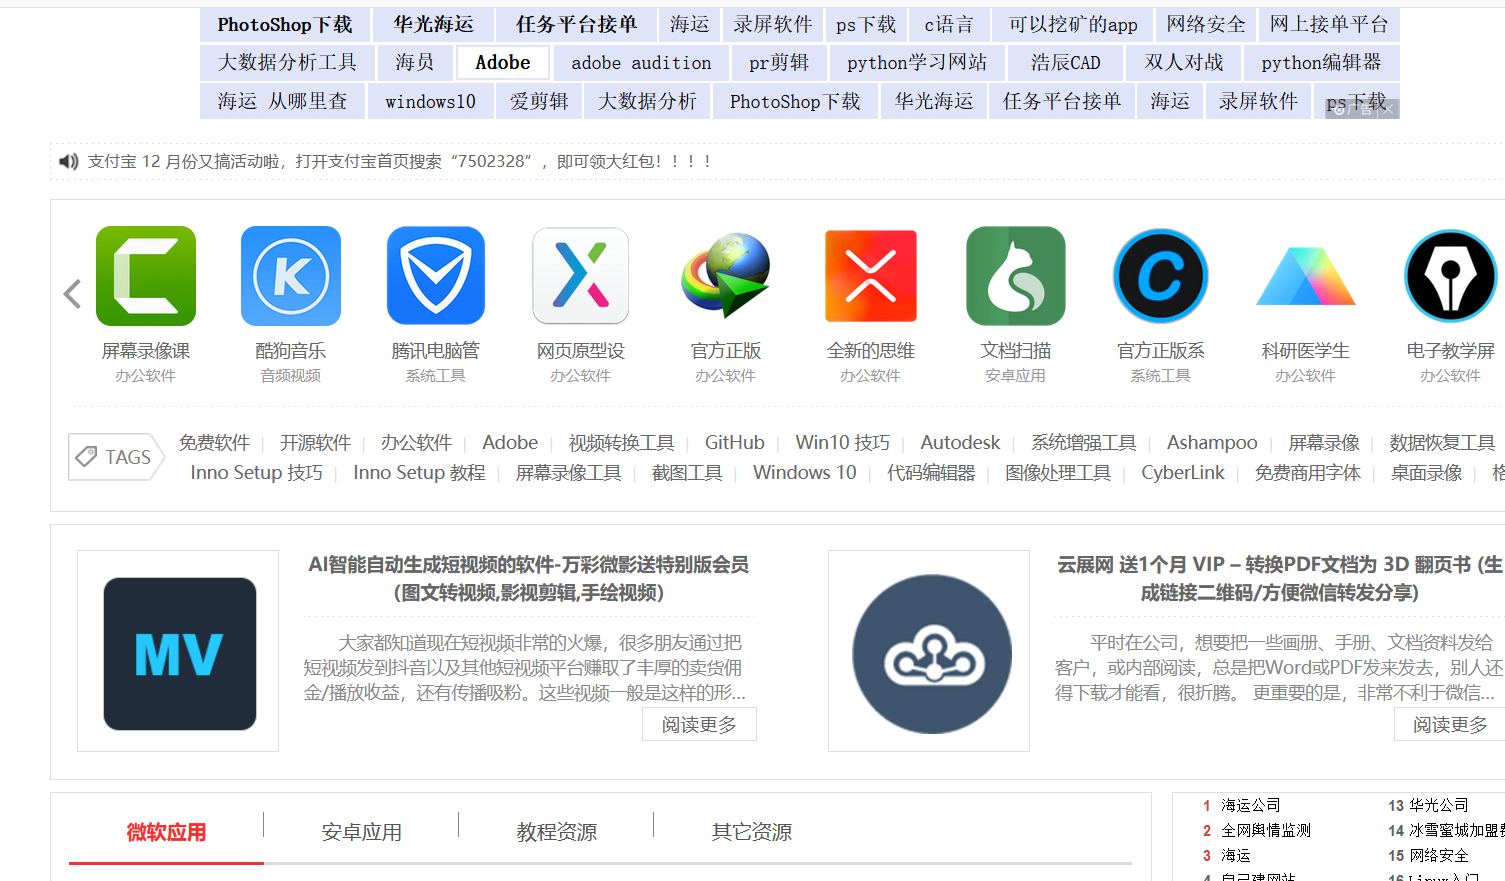Click the speaker announcement icon
Image resolution: width=1505 pixels, height=881 pixels.
click(x=69, y=161)
